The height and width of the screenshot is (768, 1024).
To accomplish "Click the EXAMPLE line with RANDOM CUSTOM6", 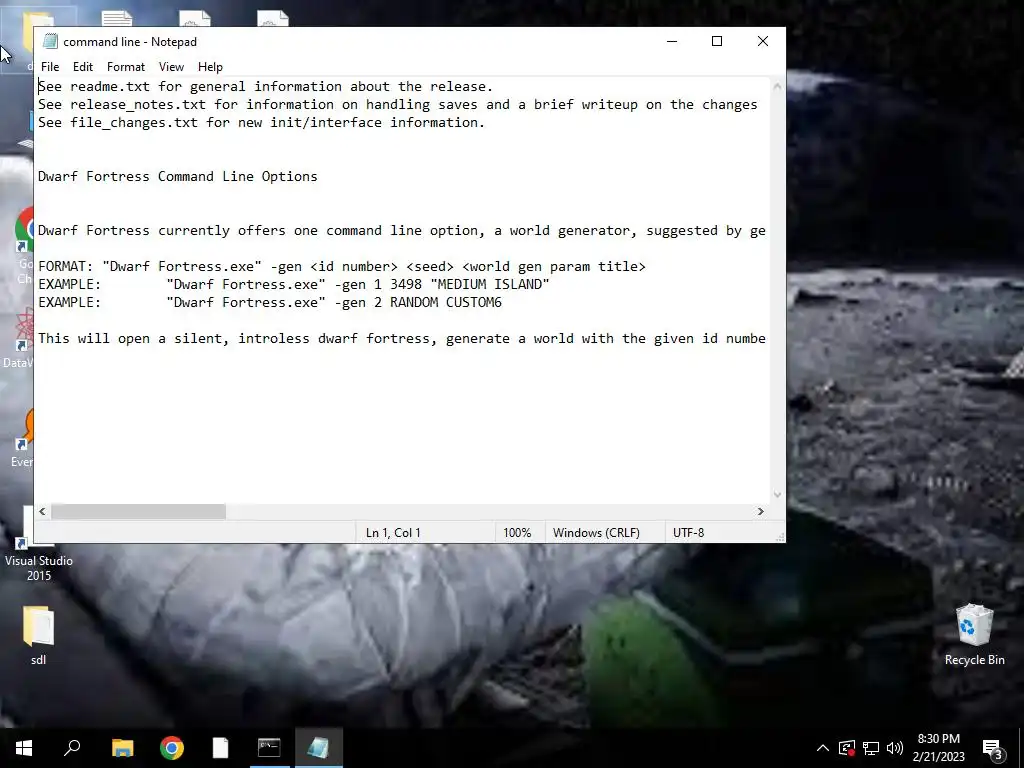I will coord(270,302).
